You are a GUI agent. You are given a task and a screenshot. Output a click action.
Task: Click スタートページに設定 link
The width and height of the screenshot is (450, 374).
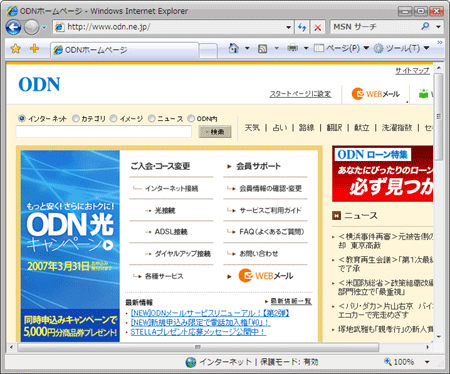pyautogui.click(x=300, y=94)
